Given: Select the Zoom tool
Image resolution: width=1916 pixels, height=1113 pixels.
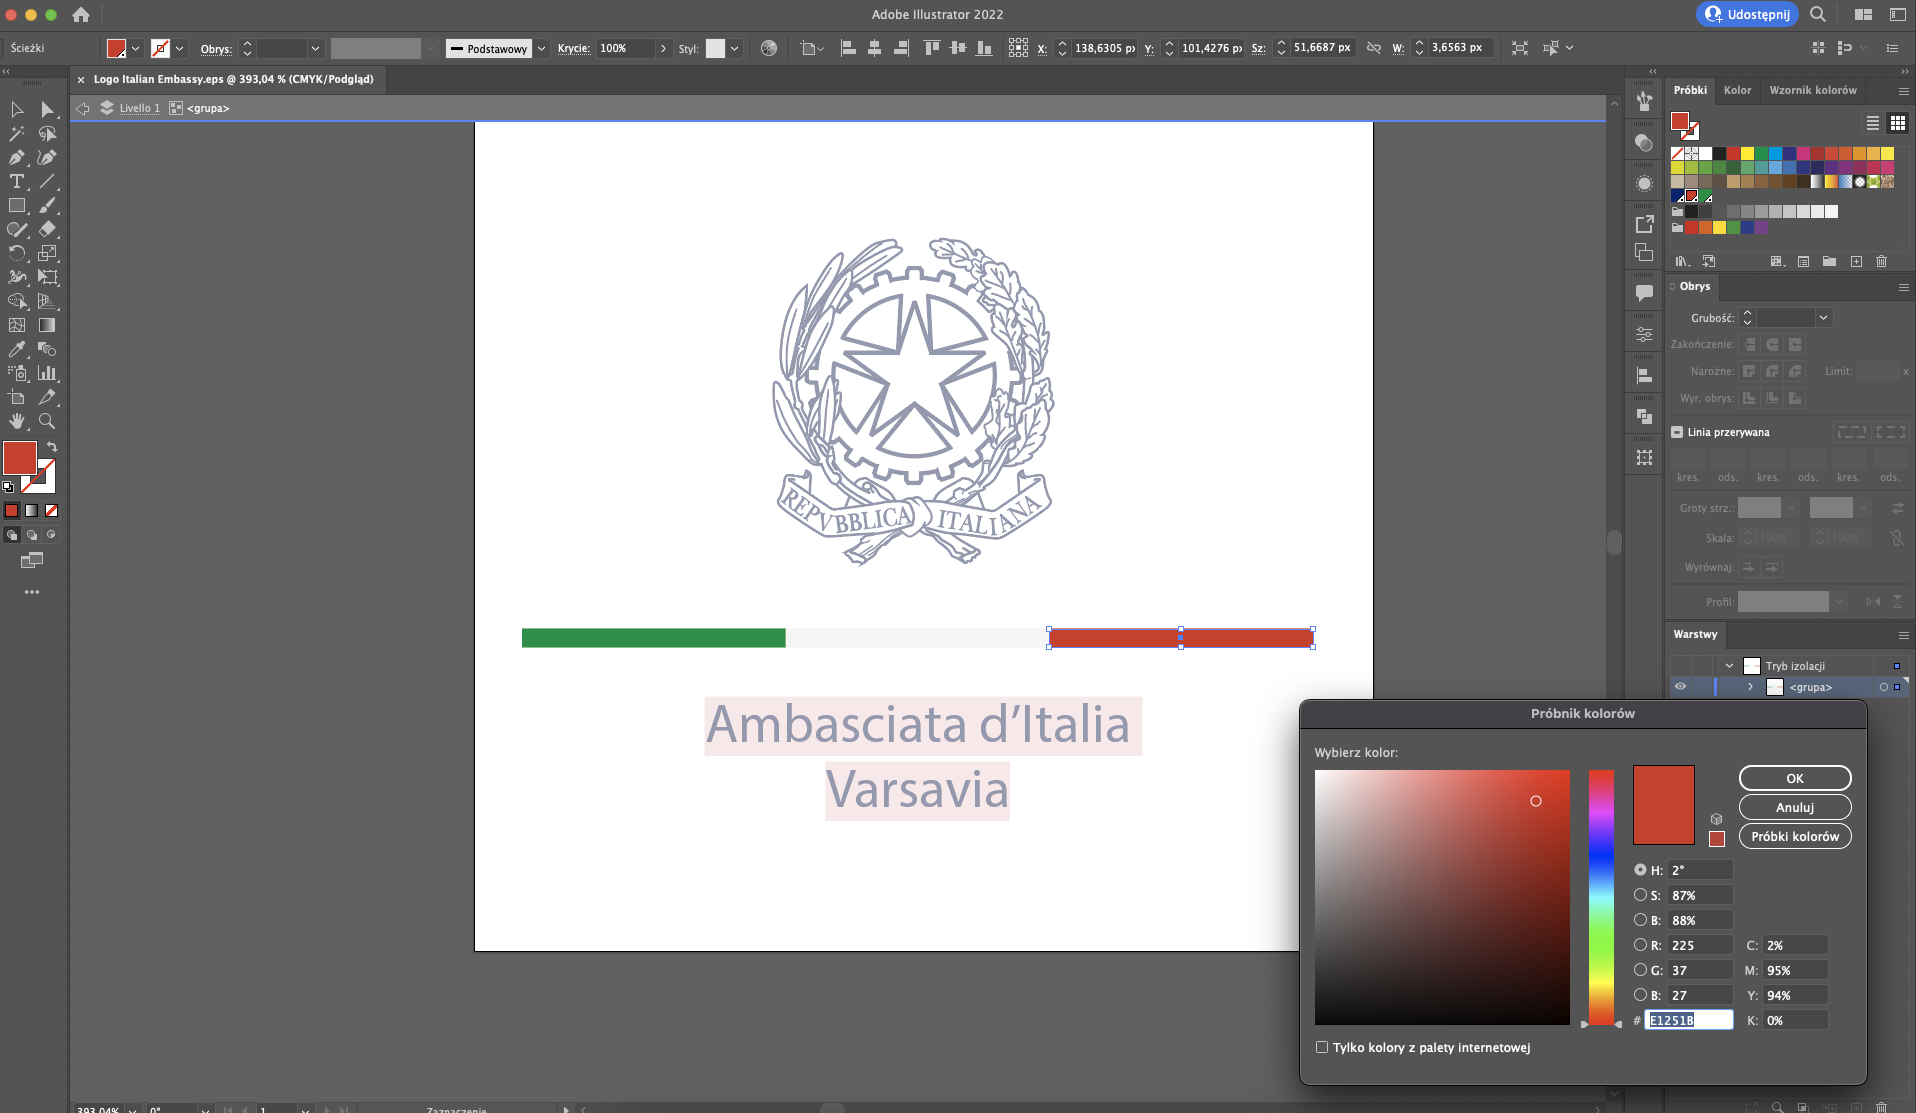Looking at the screenshot, I should [x=47, y=421].
